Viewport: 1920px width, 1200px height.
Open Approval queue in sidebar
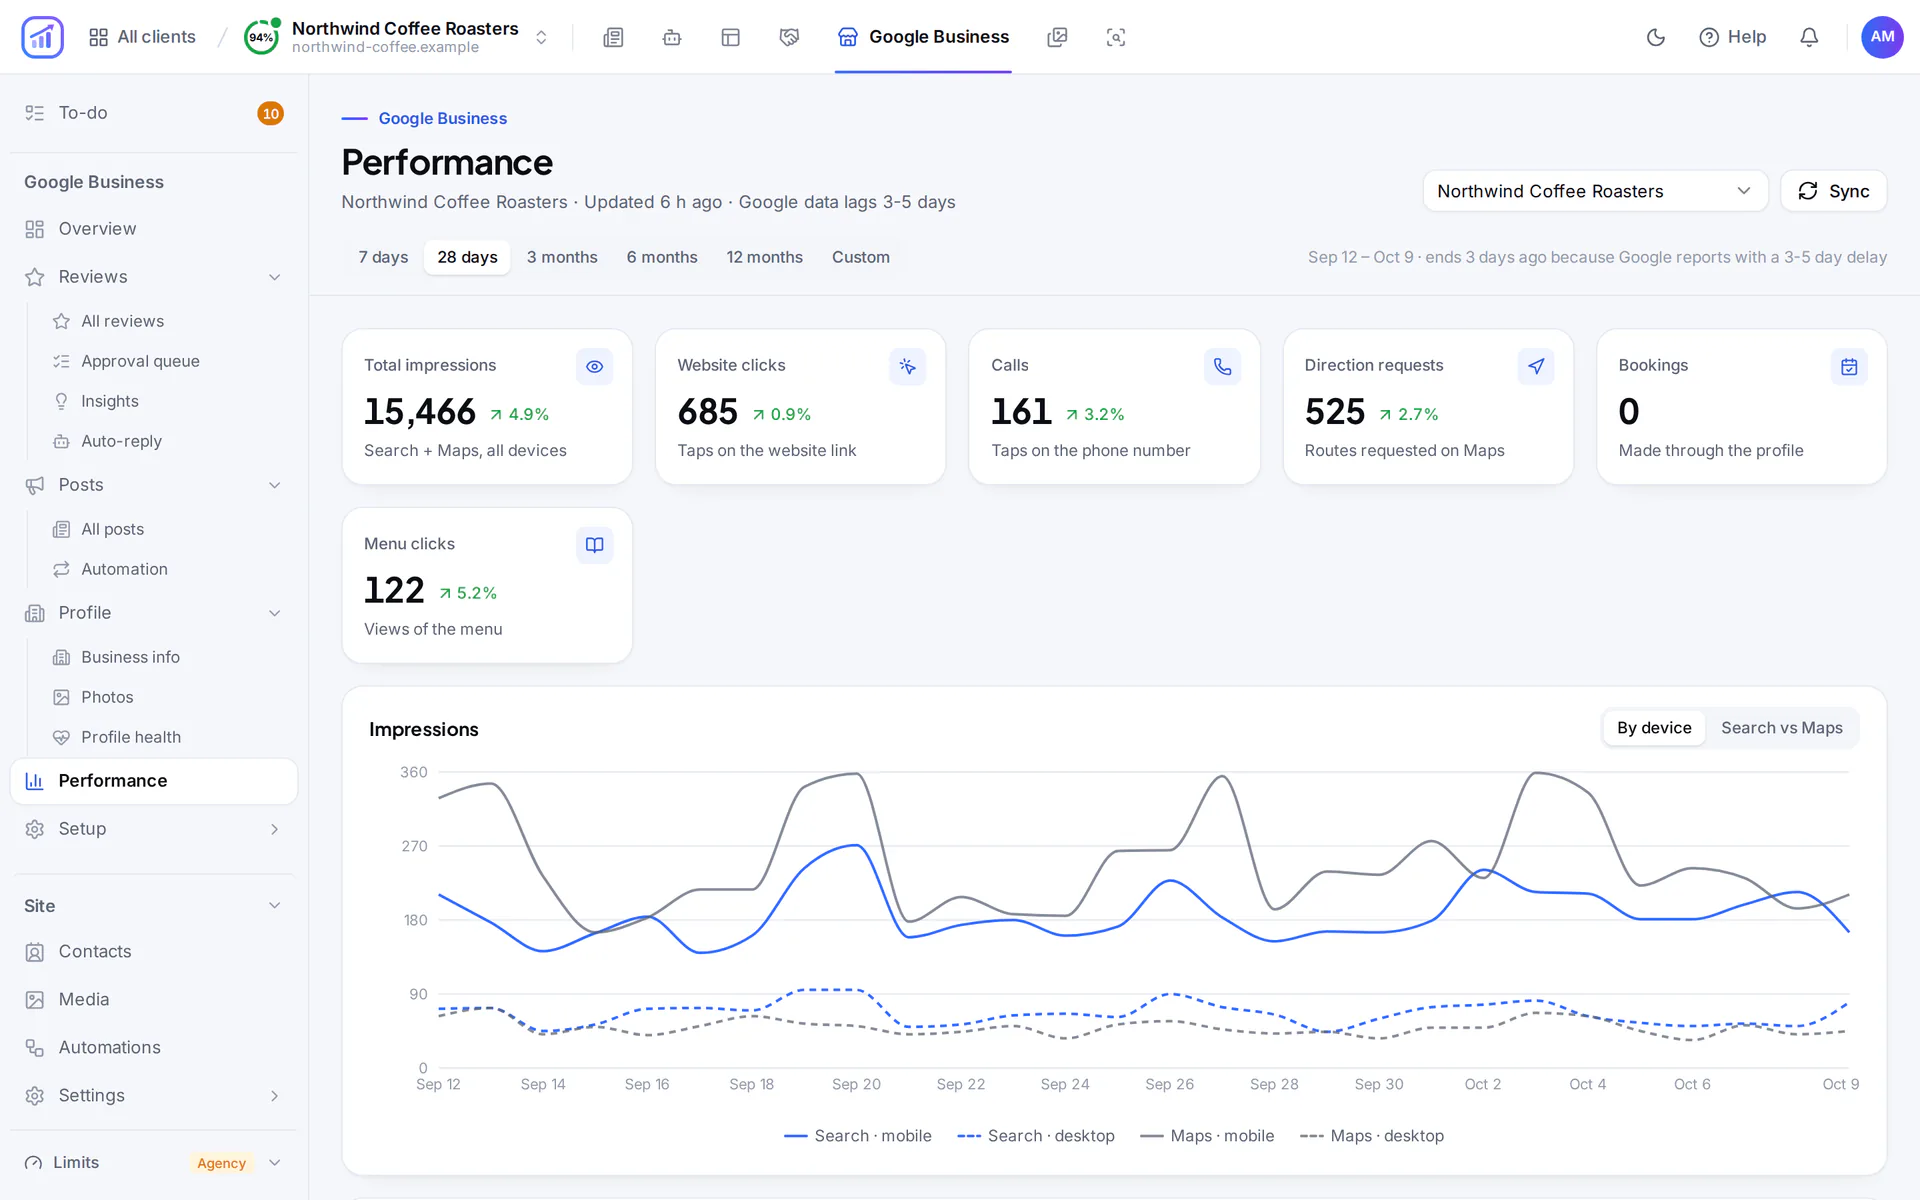coord(140,361)
